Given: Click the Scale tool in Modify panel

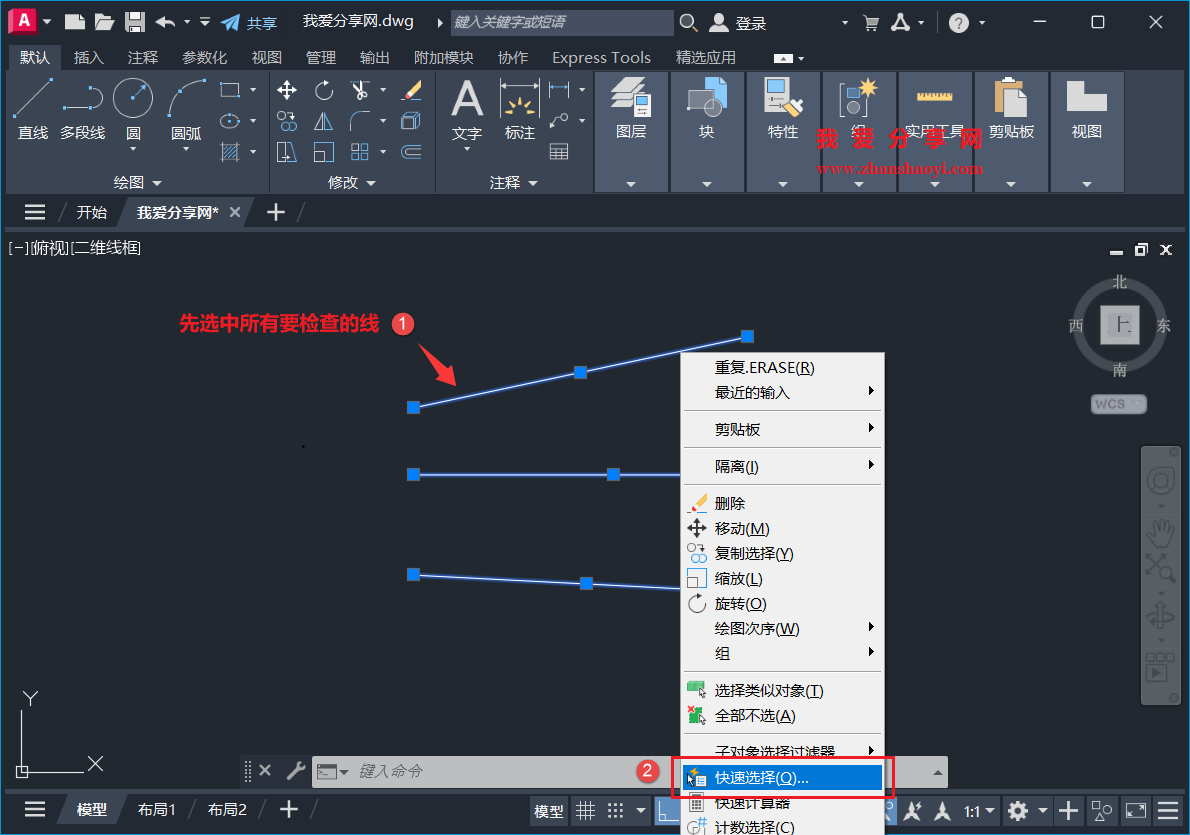Looking at the screenshot, I should coord(324,152).
